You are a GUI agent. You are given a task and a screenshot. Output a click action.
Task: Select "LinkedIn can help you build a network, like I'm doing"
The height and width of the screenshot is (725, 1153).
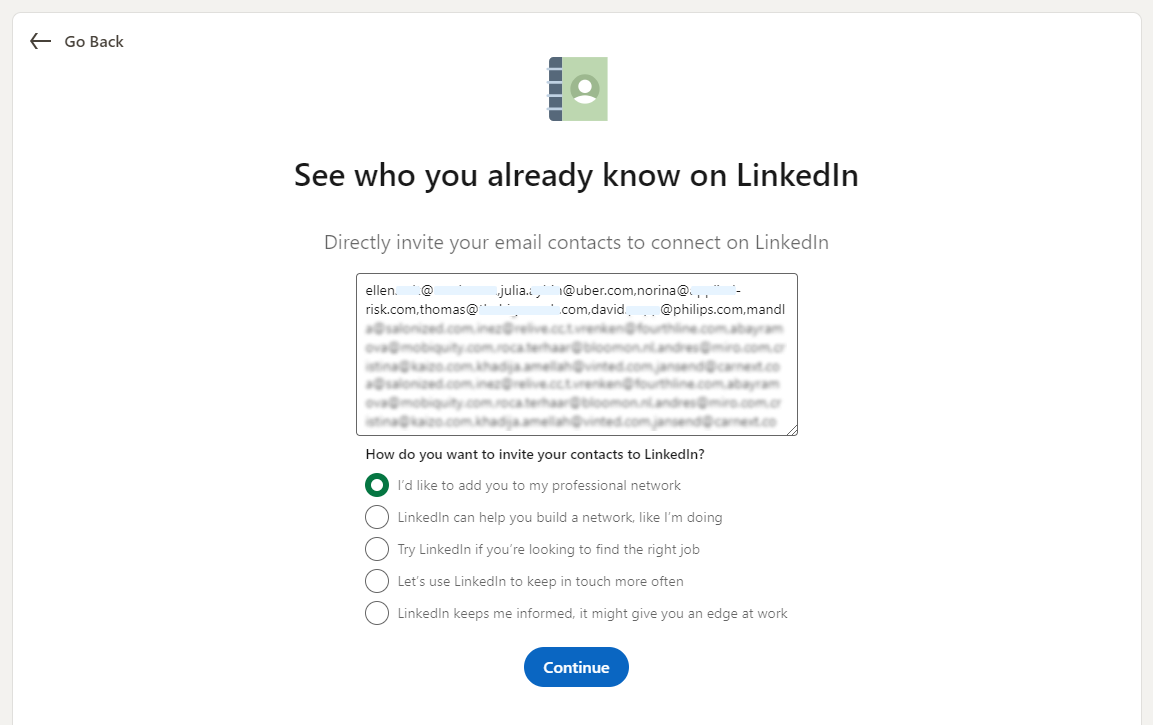tap(377, 517)
